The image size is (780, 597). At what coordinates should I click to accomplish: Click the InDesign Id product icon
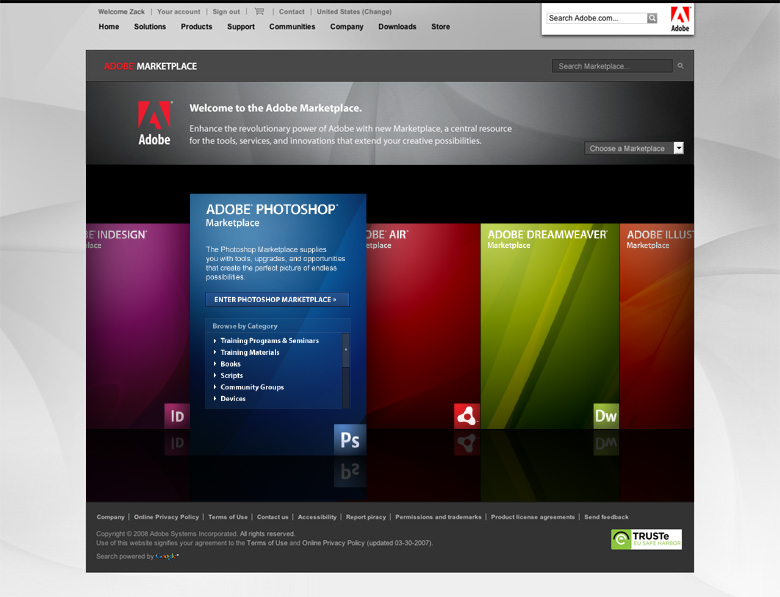[177, 416]
